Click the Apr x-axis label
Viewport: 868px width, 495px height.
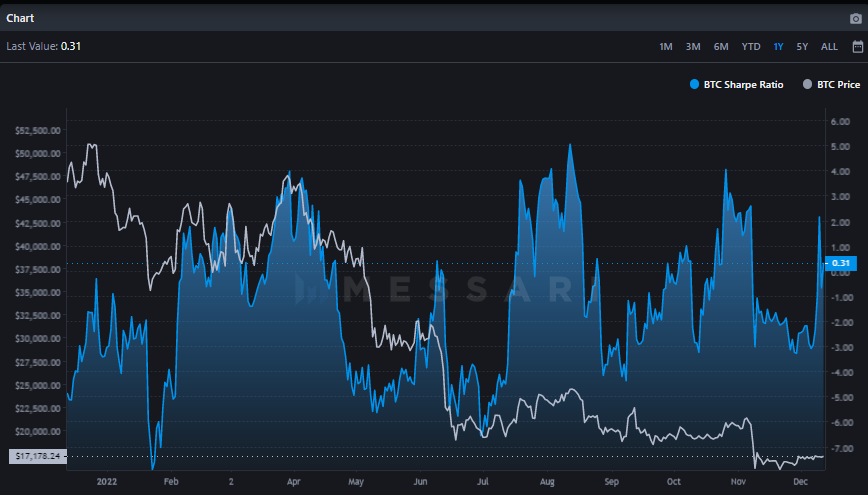pos(293,481)
